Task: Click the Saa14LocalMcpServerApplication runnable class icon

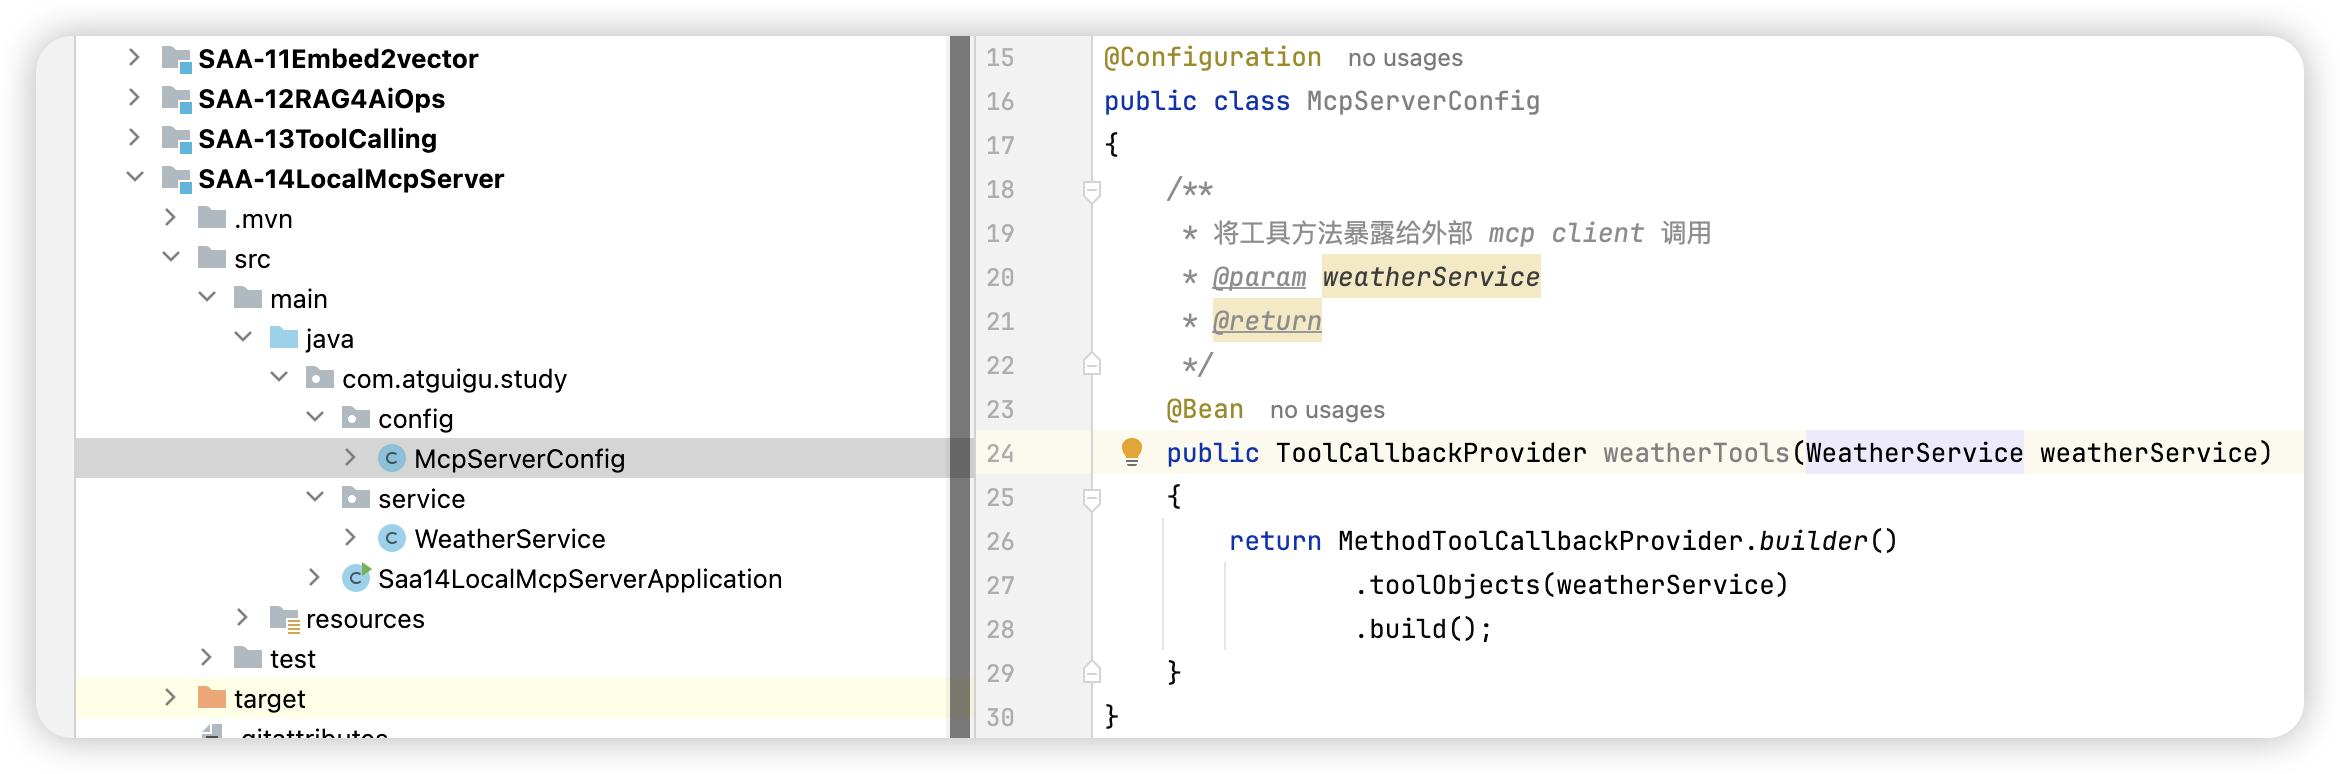Action: click(356, 578)
